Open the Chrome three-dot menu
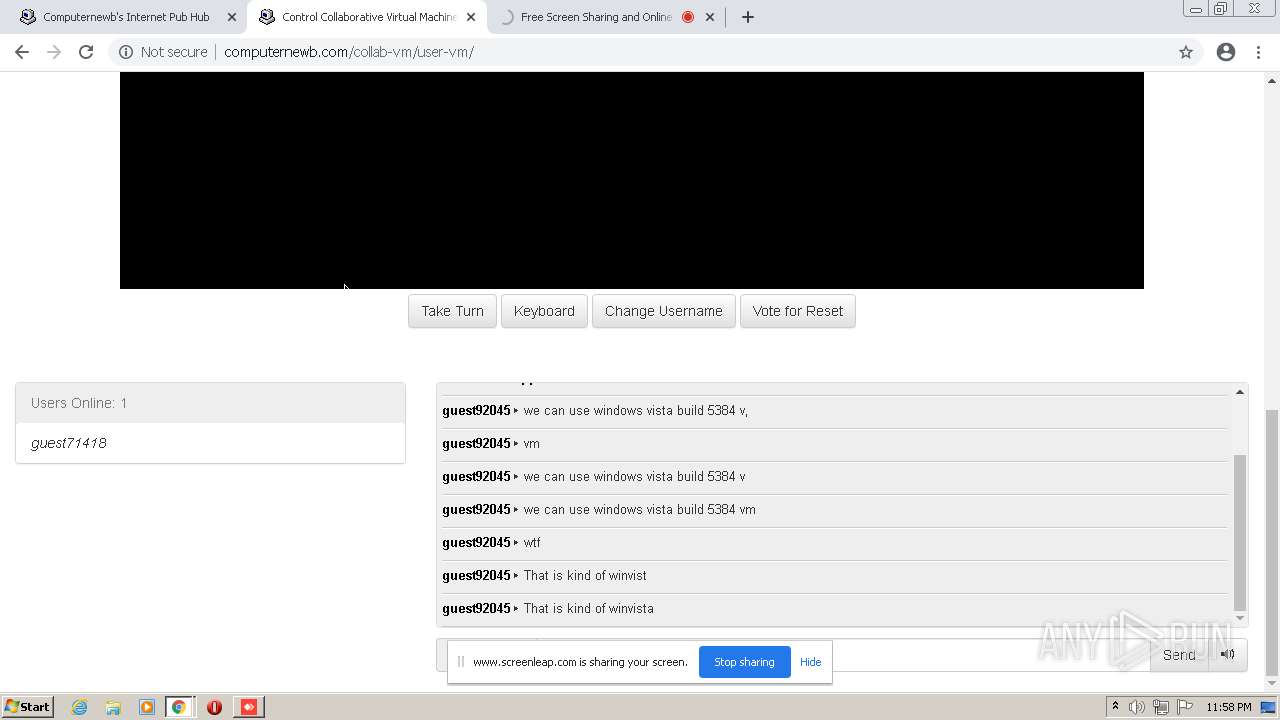 point(1258,52)
